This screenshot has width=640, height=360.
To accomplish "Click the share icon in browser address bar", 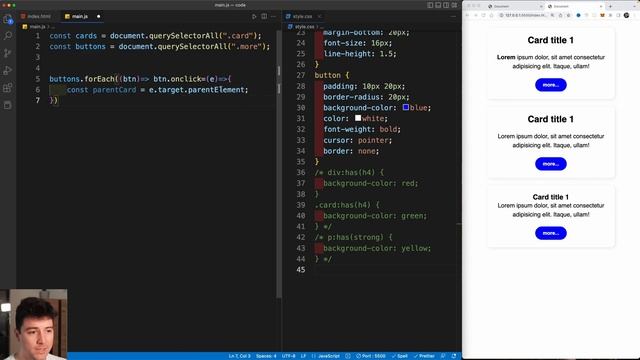I will point(560,15).
